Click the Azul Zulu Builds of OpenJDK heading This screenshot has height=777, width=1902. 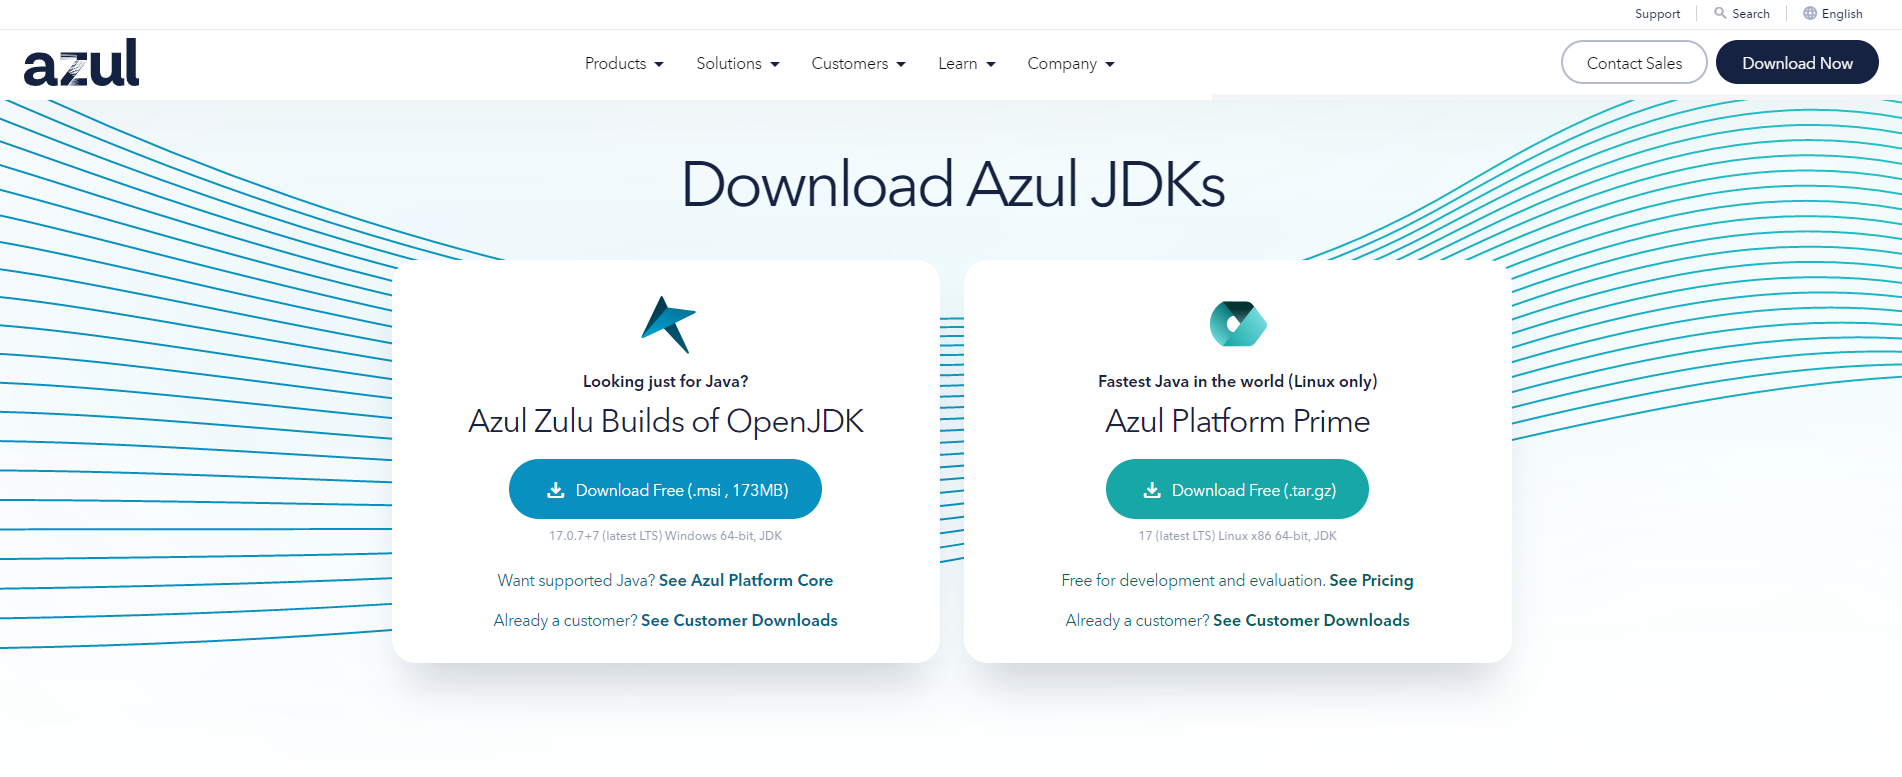pos(666,421)
